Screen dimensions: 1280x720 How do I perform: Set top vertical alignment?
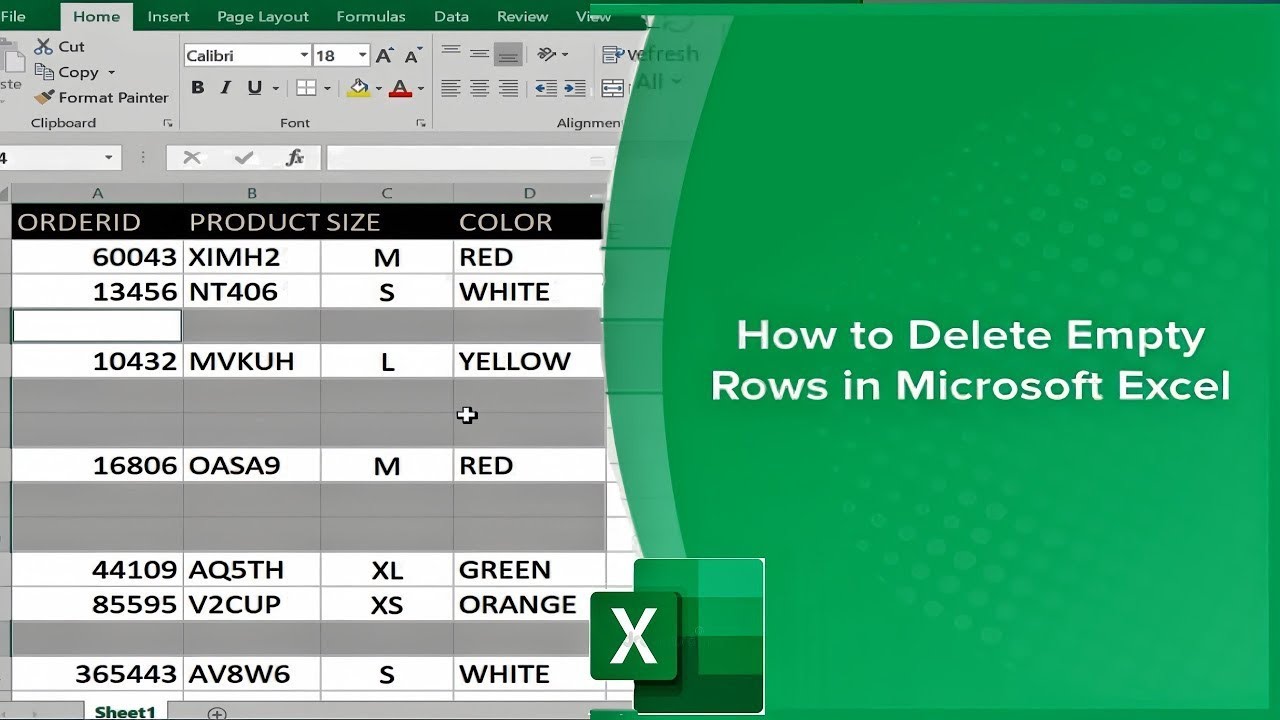pyautogui.click(x=451, y=52)
